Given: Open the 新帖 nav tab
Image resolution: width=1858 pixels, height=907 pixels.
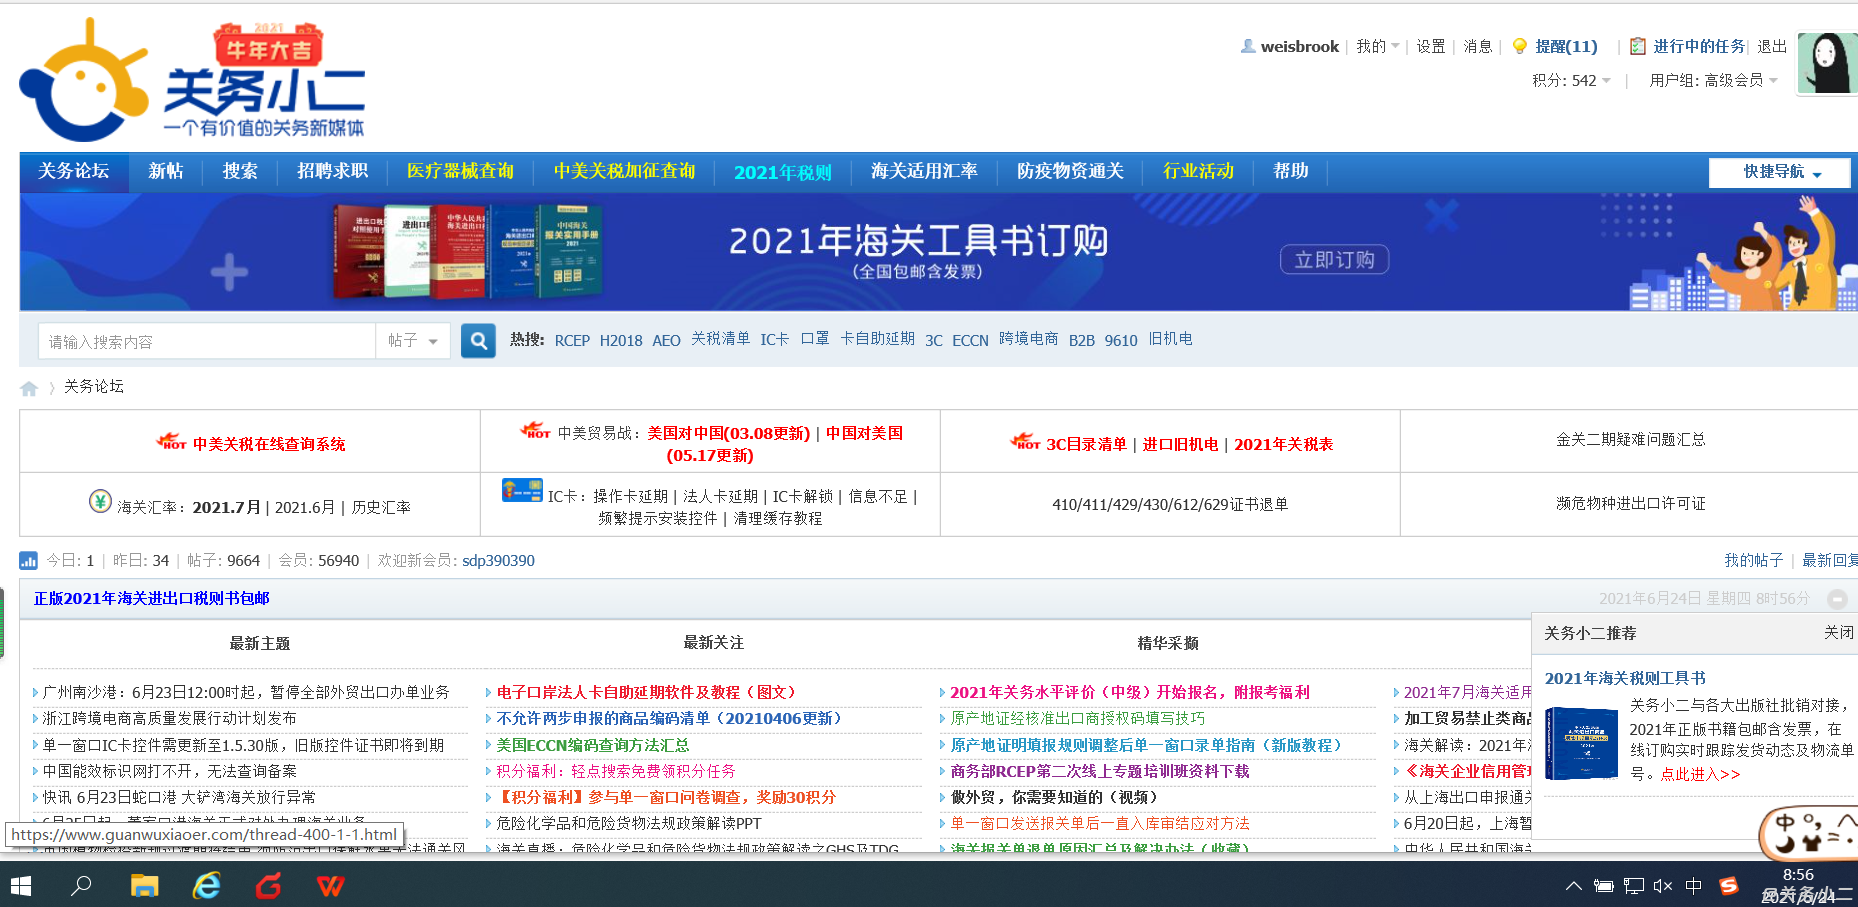Looking at the screenshot, I should point(166,171).
